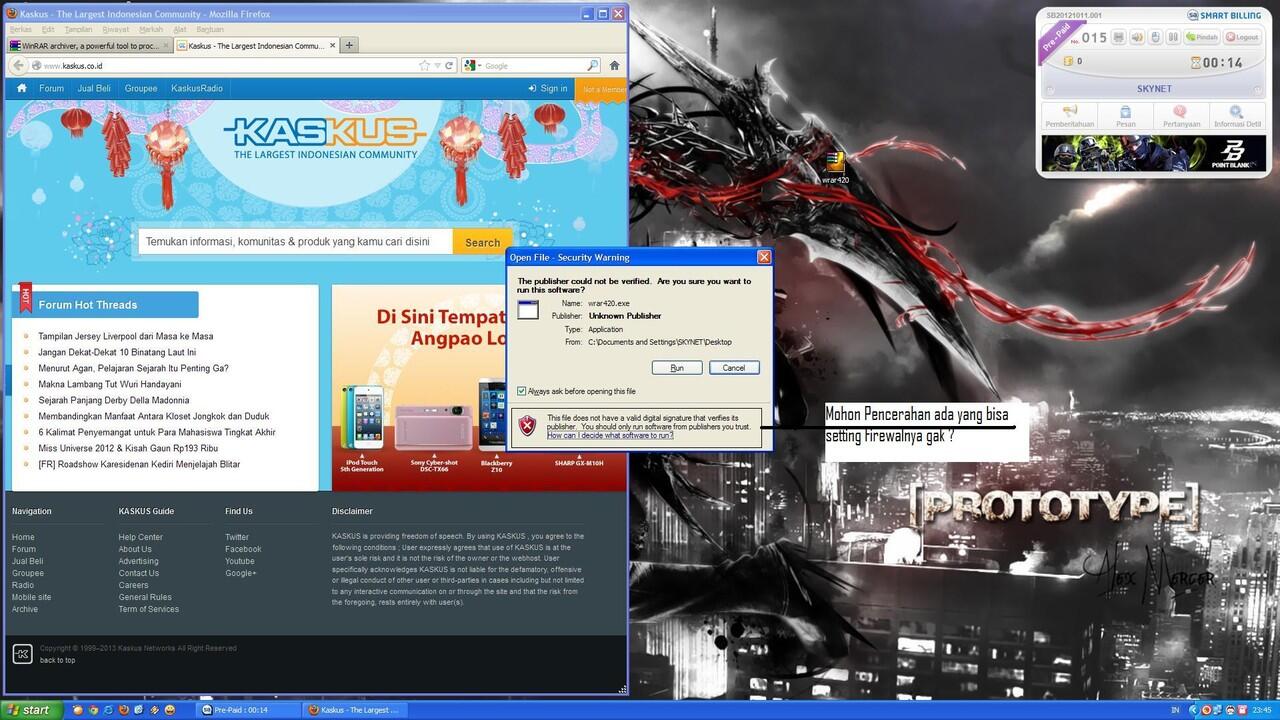This screenshot has width=1280, height=720.
Task: Click Help Center in KASKUS Guide footer
Action: coord(140,537)
